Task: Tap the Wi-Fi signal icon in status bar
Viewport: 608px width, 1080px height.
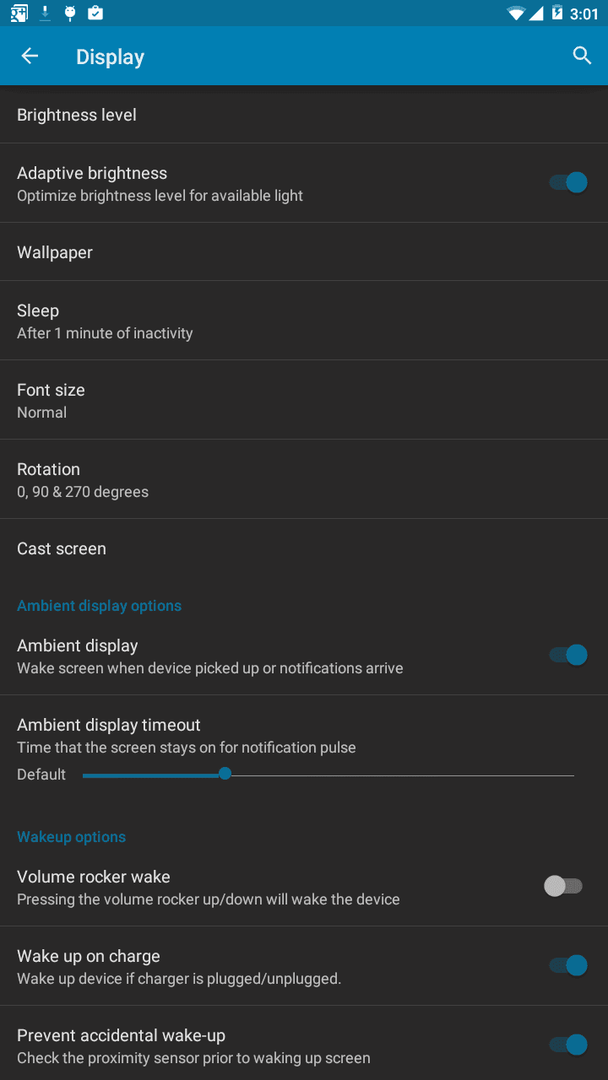Action: [x=515, y=13]
